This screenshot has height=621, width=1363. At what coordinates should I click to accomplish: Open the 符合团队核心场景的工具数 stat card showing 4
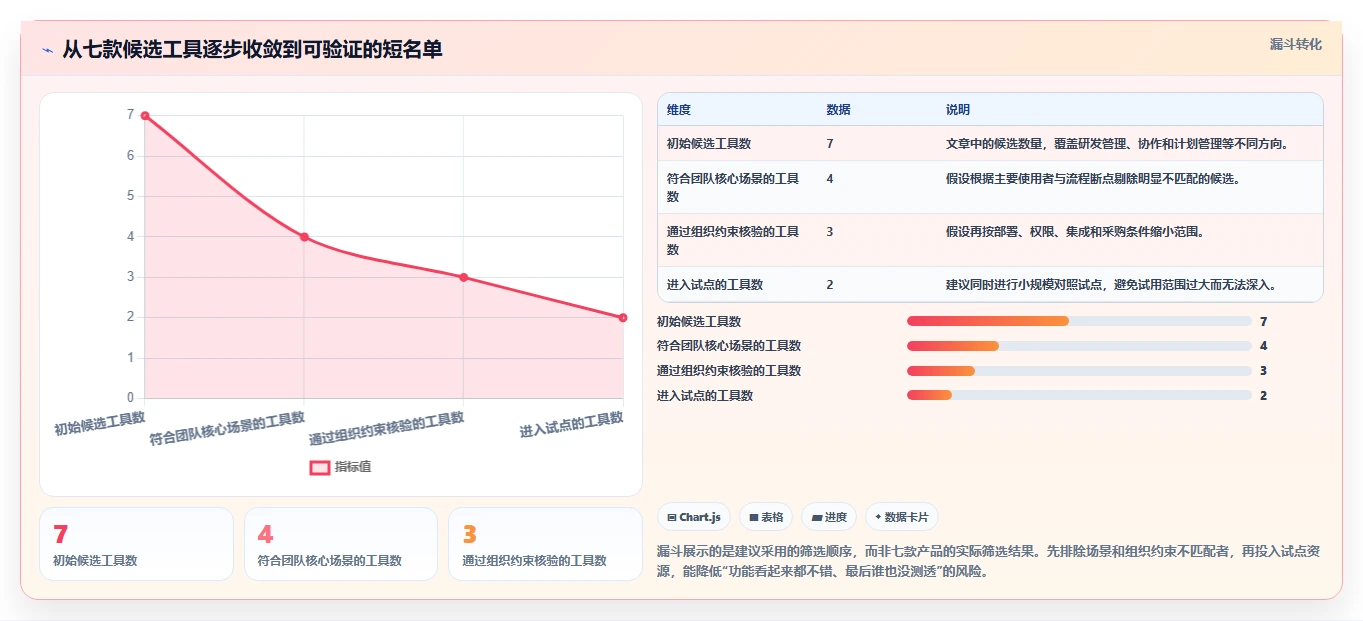[341, 544]
